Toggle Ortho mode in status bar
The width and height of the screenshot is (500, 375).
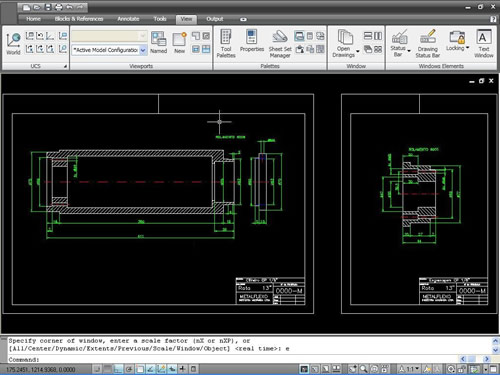click(118, 369)
